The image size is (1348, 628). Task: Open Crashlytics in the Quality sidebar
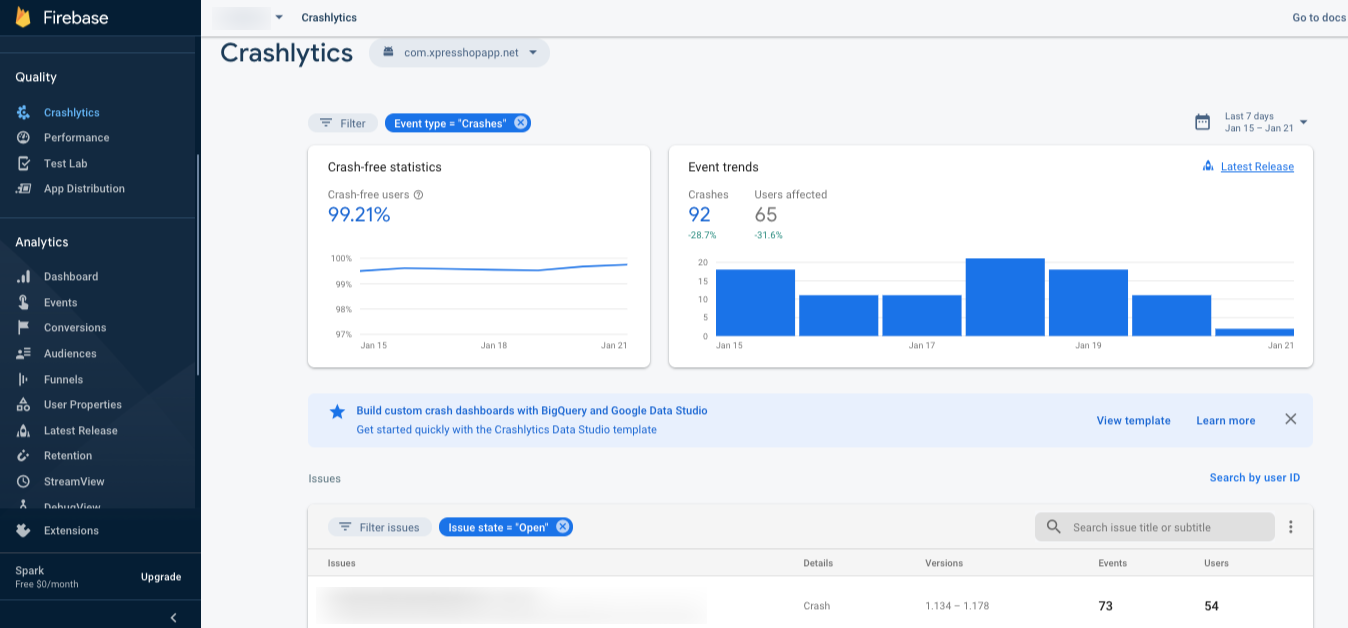(x=71, y=113)
